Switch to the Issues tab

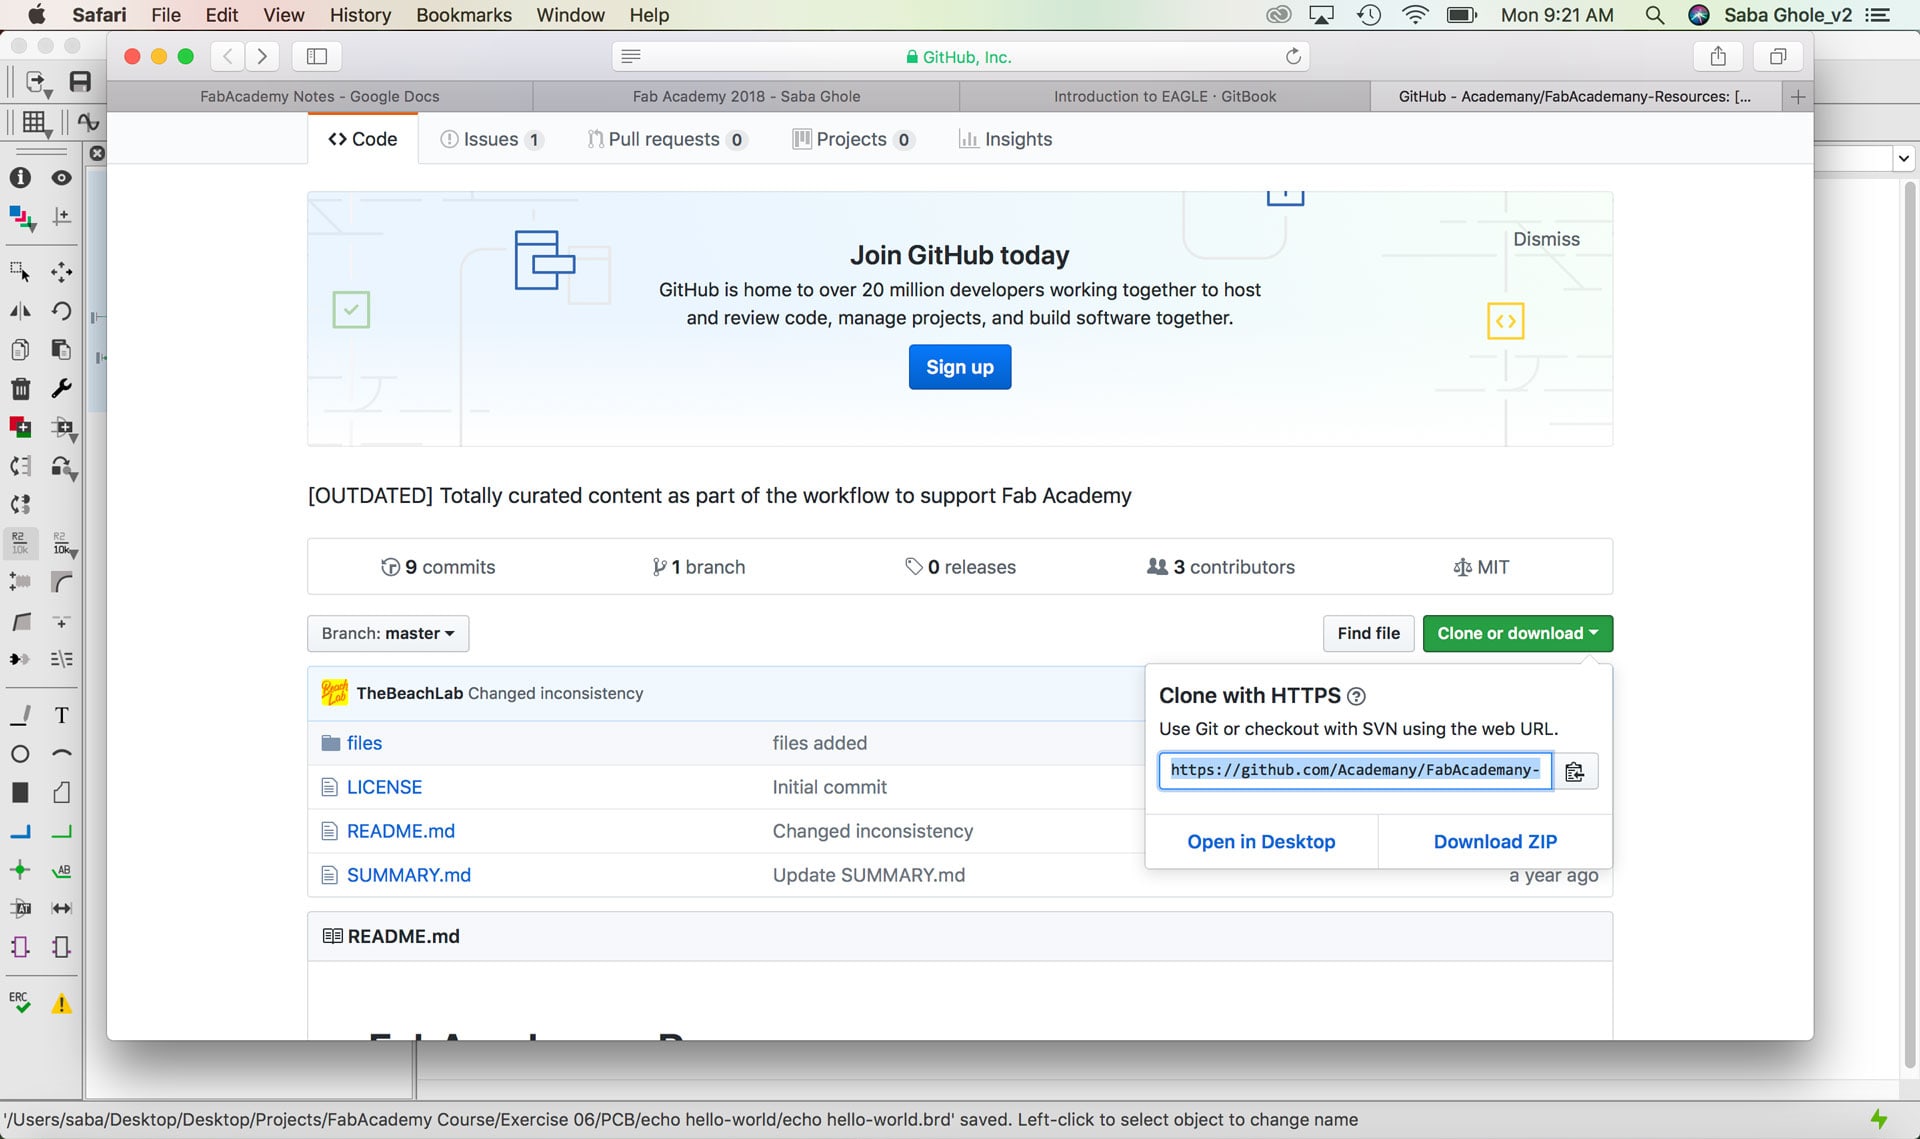pyautogui.click(x=491, y=139)
